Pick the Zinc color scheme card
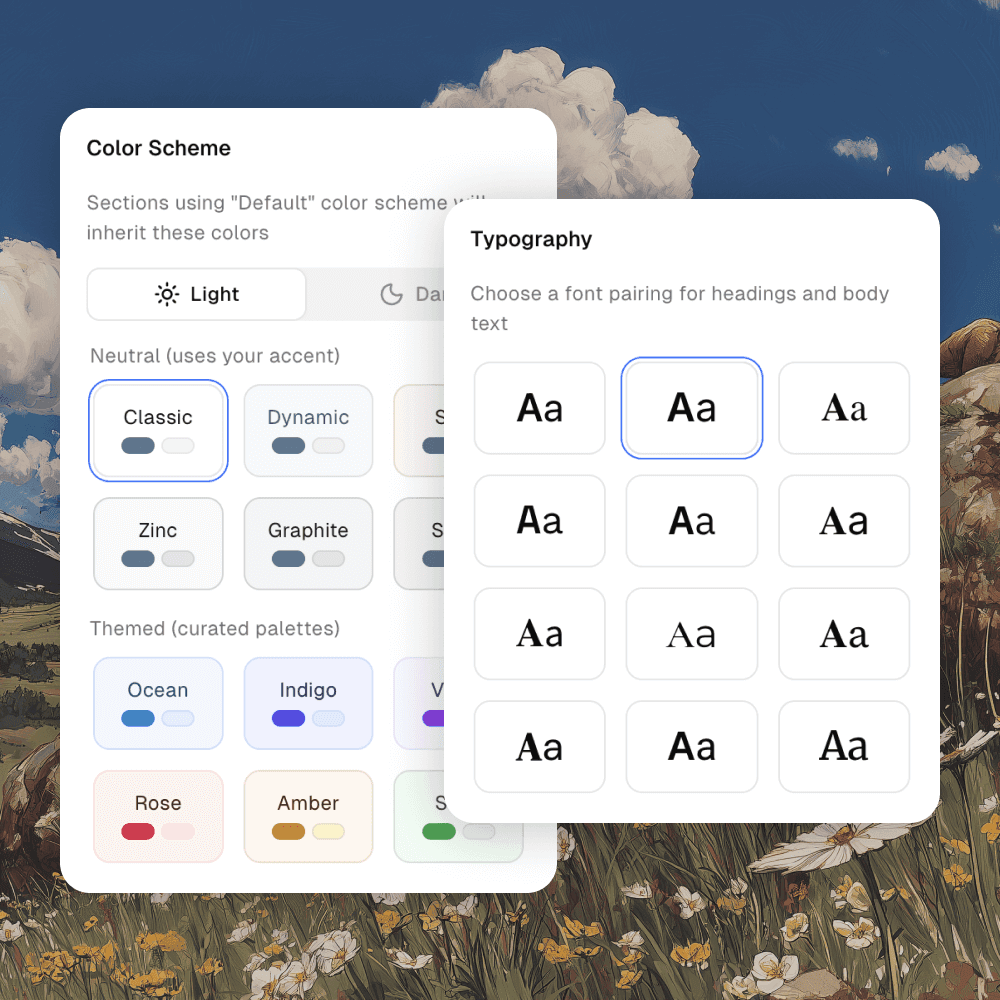The width and height of the screenshot is (1000, 1000). 158,543
